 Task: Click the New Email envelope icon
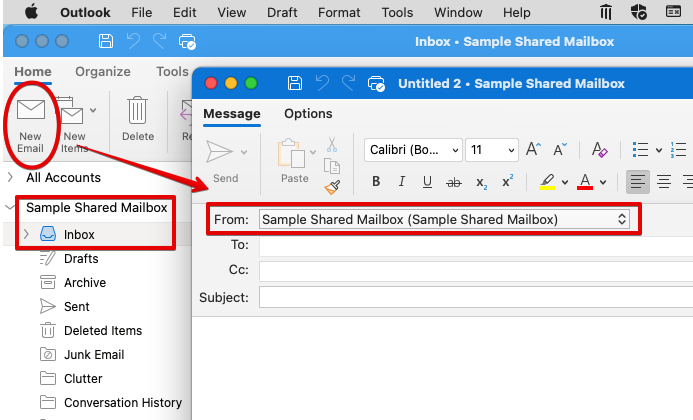(x=32, y=112)
